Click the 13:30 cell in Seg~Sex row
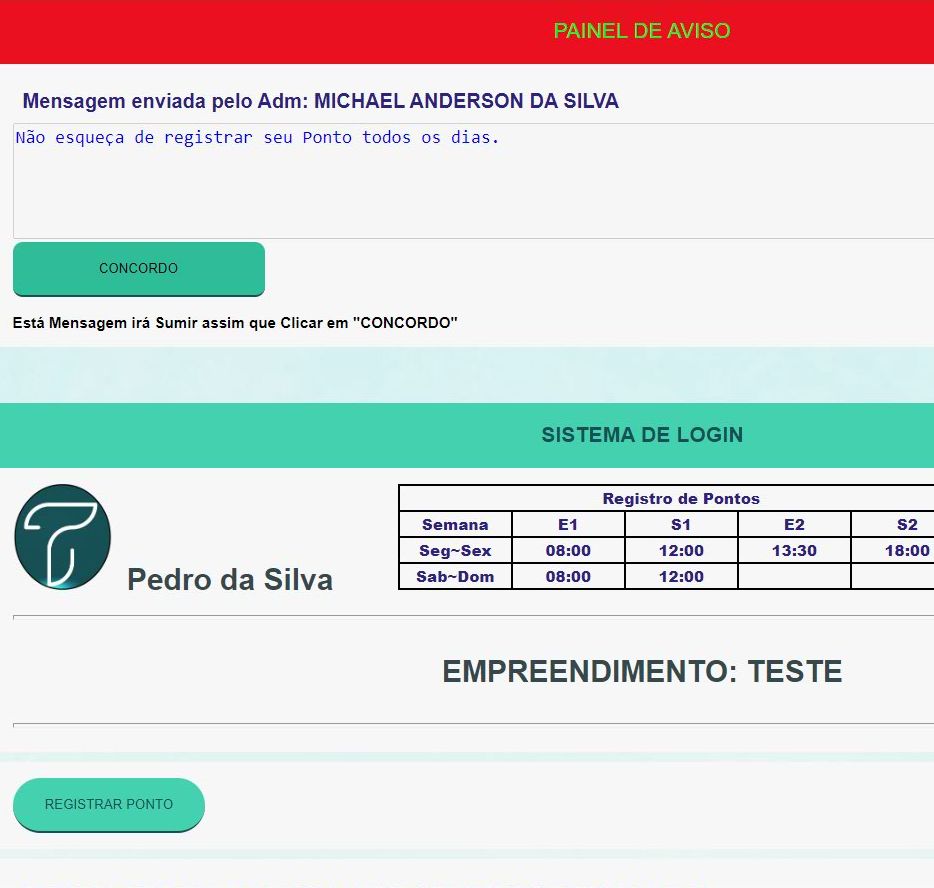This screenshot has width=934, height=888. [x=794, y=551]
